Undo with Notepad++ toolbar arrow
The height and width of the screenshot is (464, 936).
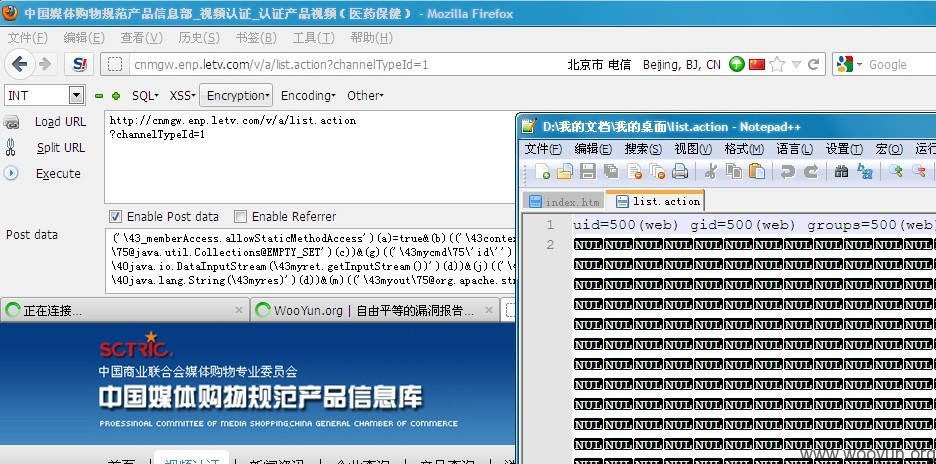(787, 171)
